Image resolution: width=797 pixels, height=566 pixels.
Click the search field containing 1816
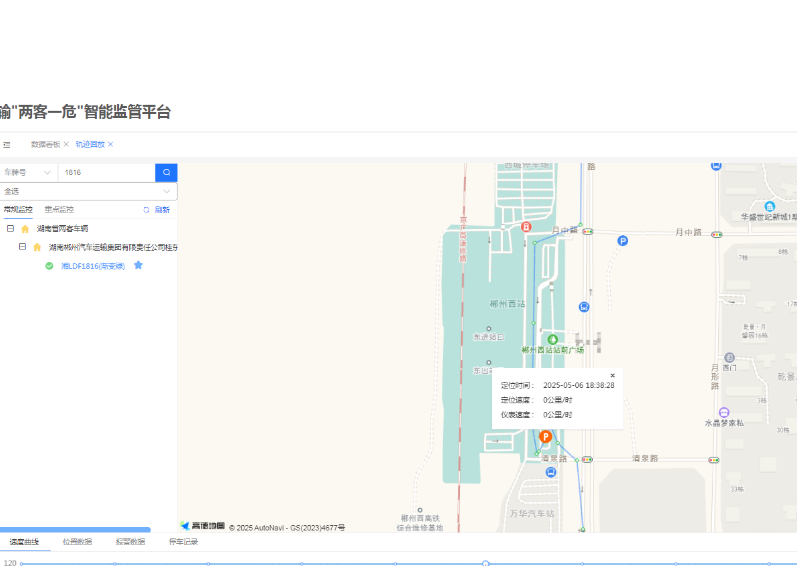[106, 172]
